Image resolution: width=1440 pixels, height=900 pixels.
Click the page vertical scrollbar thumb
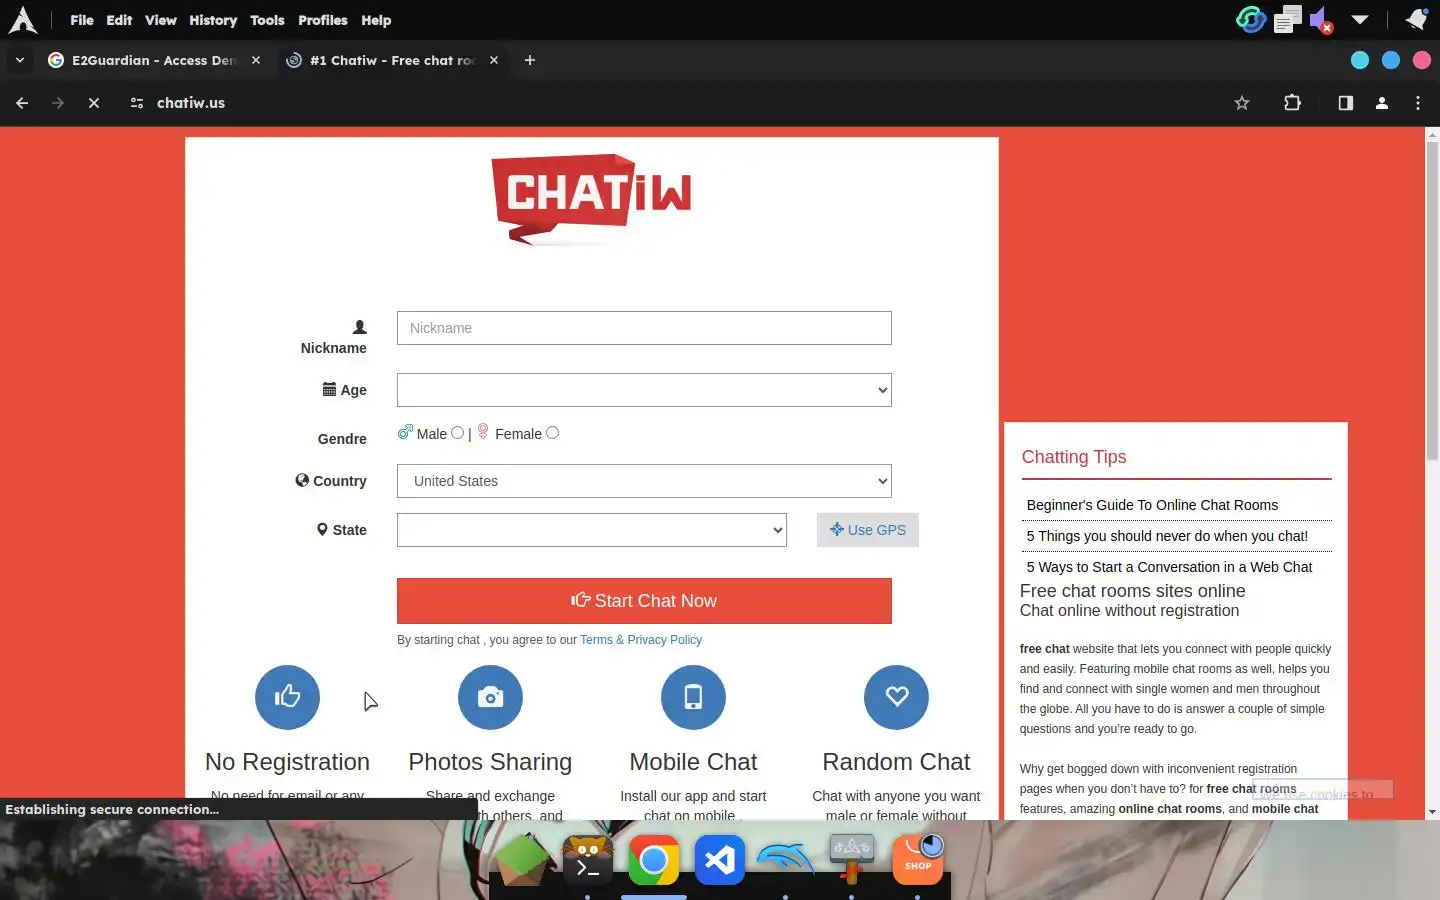(x=1432, y=300)
